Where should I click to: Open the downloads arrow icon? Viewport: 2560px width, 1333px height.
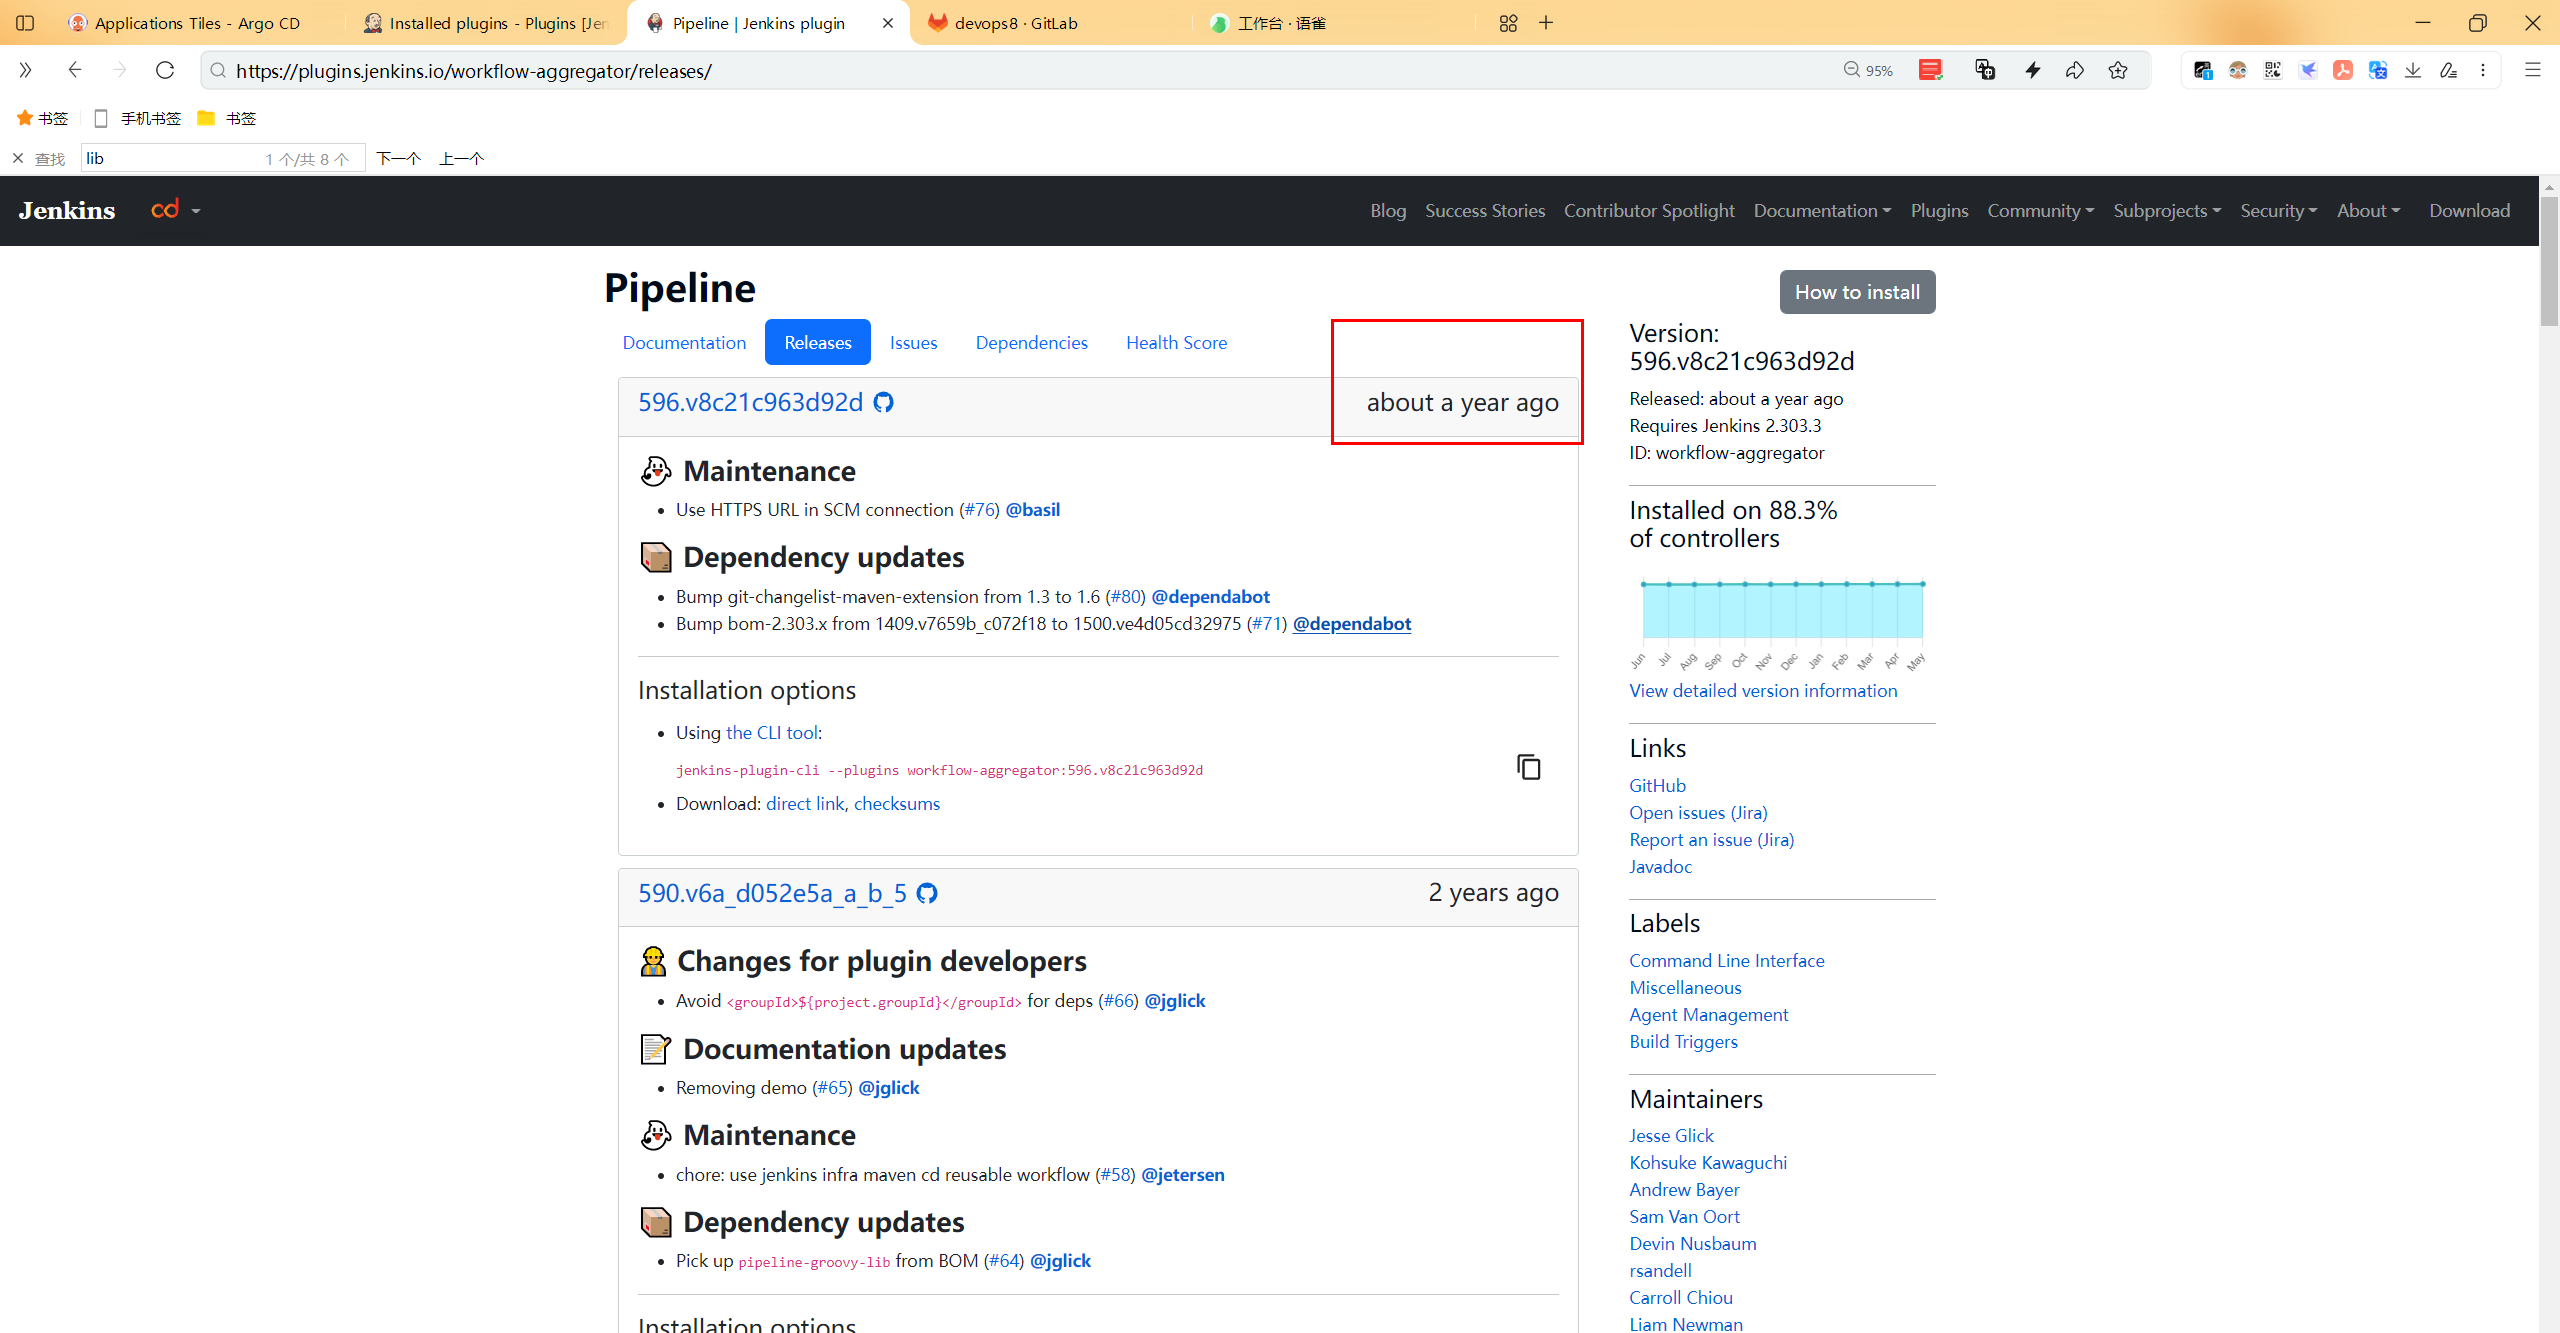(2413, 70)
